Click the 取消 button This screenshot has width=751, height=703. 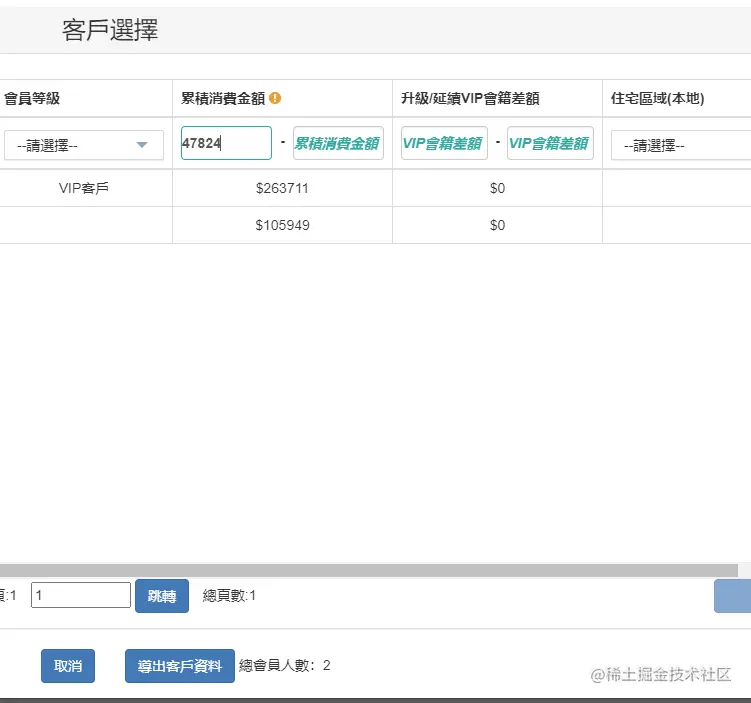coord(68,666)
